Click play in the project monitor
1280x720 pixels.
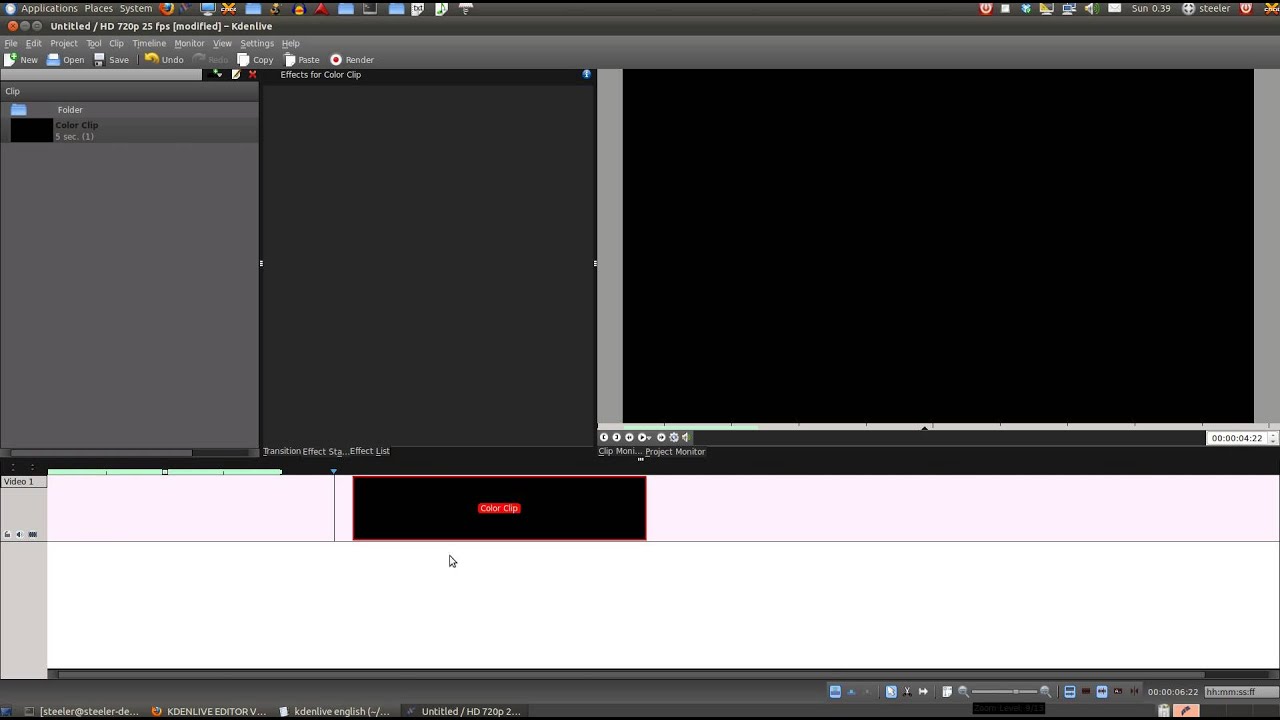point(642,437)
